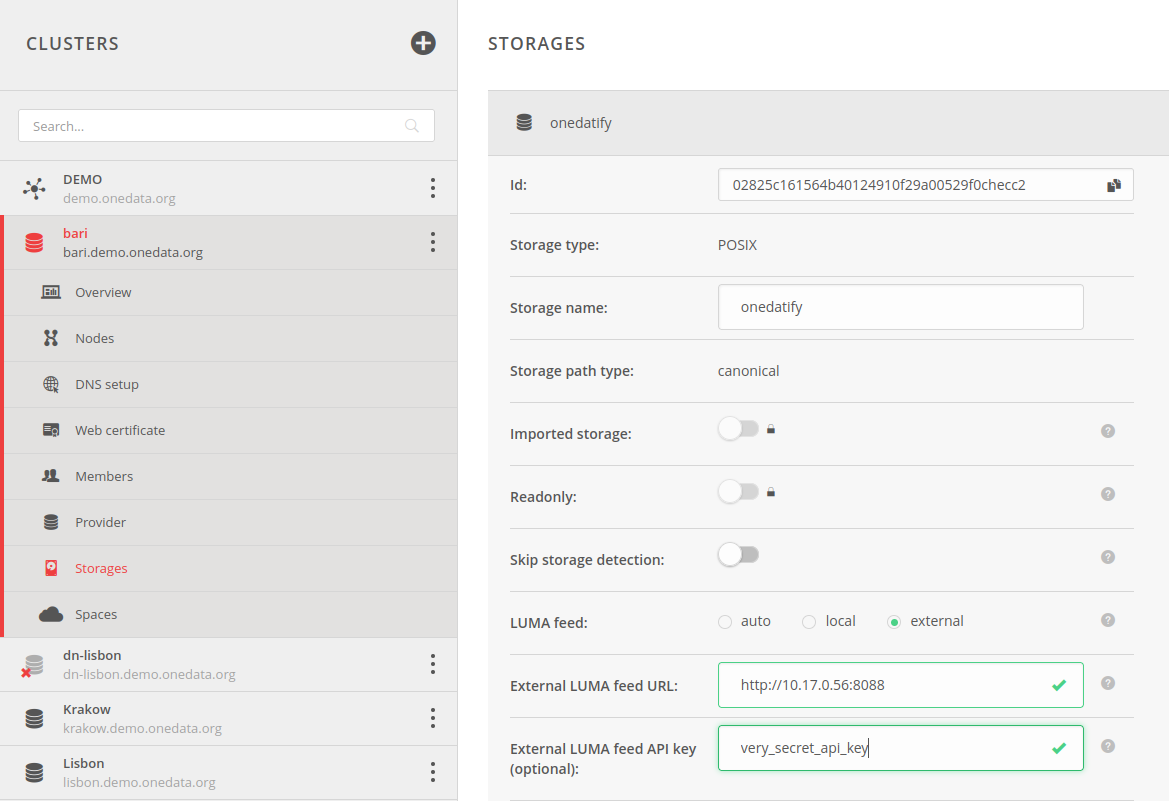This screenshot has width=1169, height=801.
Task: Toggle the Imported storage switch
Action: point(738,429)
